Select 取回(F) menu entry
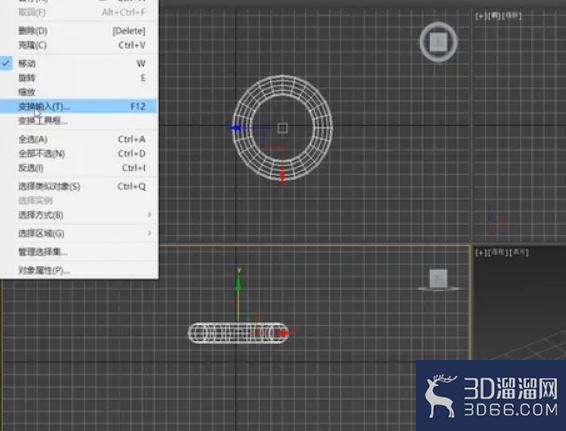 [x=78, y=13]
